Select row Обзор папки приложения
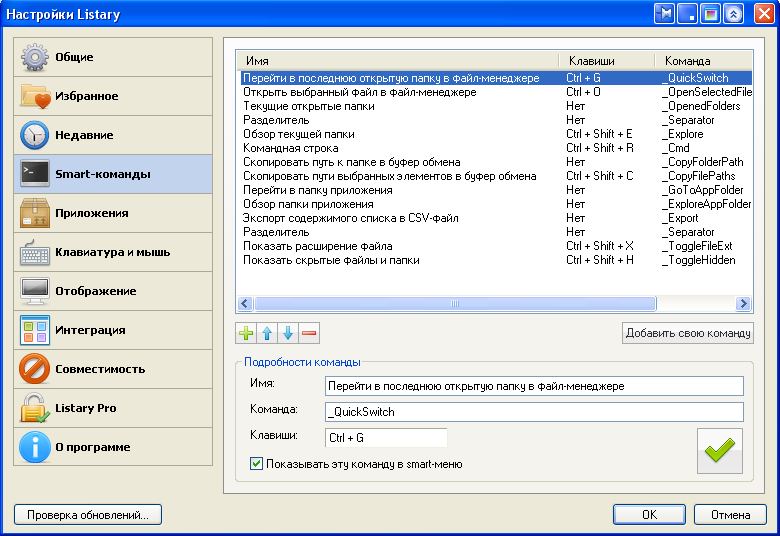780x536 pixels. pyautogui.click(x=496, y=204)
